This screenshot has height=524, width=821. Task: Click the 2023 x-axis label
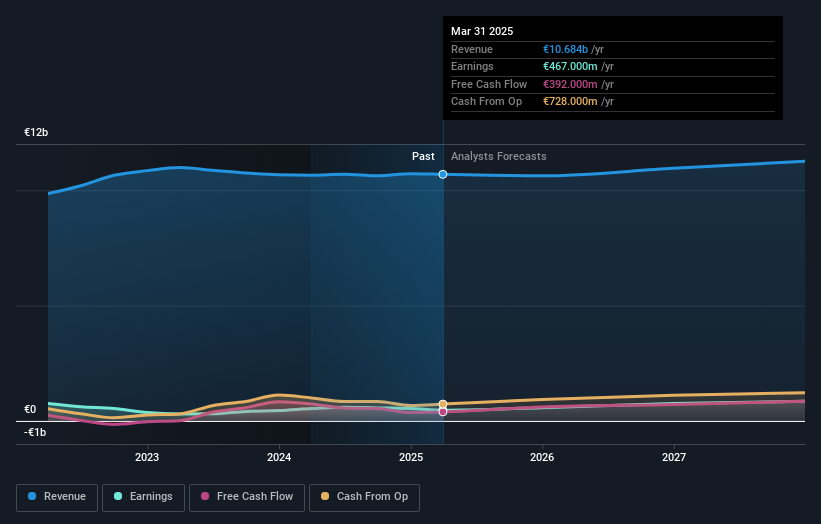point(147,457)
